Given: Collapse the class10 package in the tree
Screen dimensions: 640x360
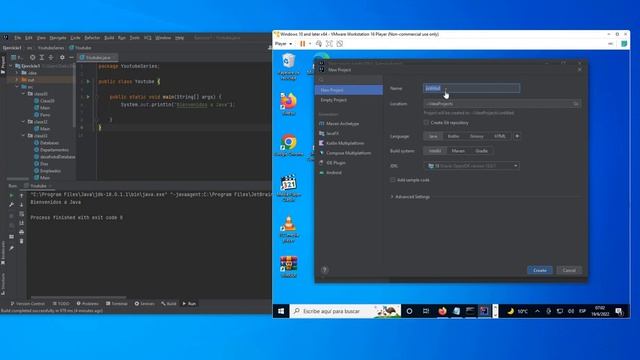Looking at the screenshot, I should (x=23, y=94).
